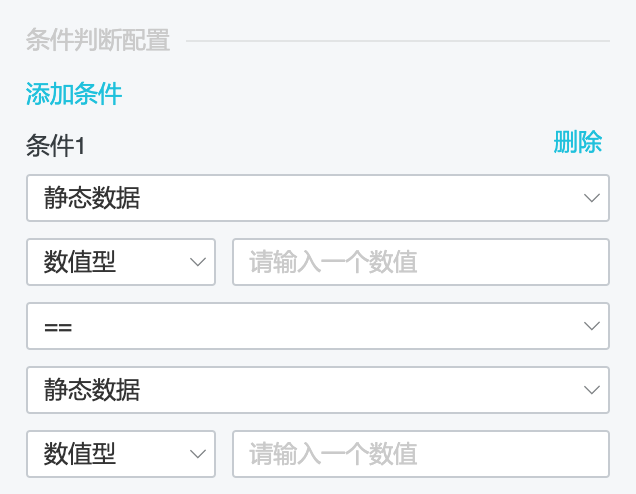
Task: Open the == comparison operator dropdown
Action: coord(318,326)
